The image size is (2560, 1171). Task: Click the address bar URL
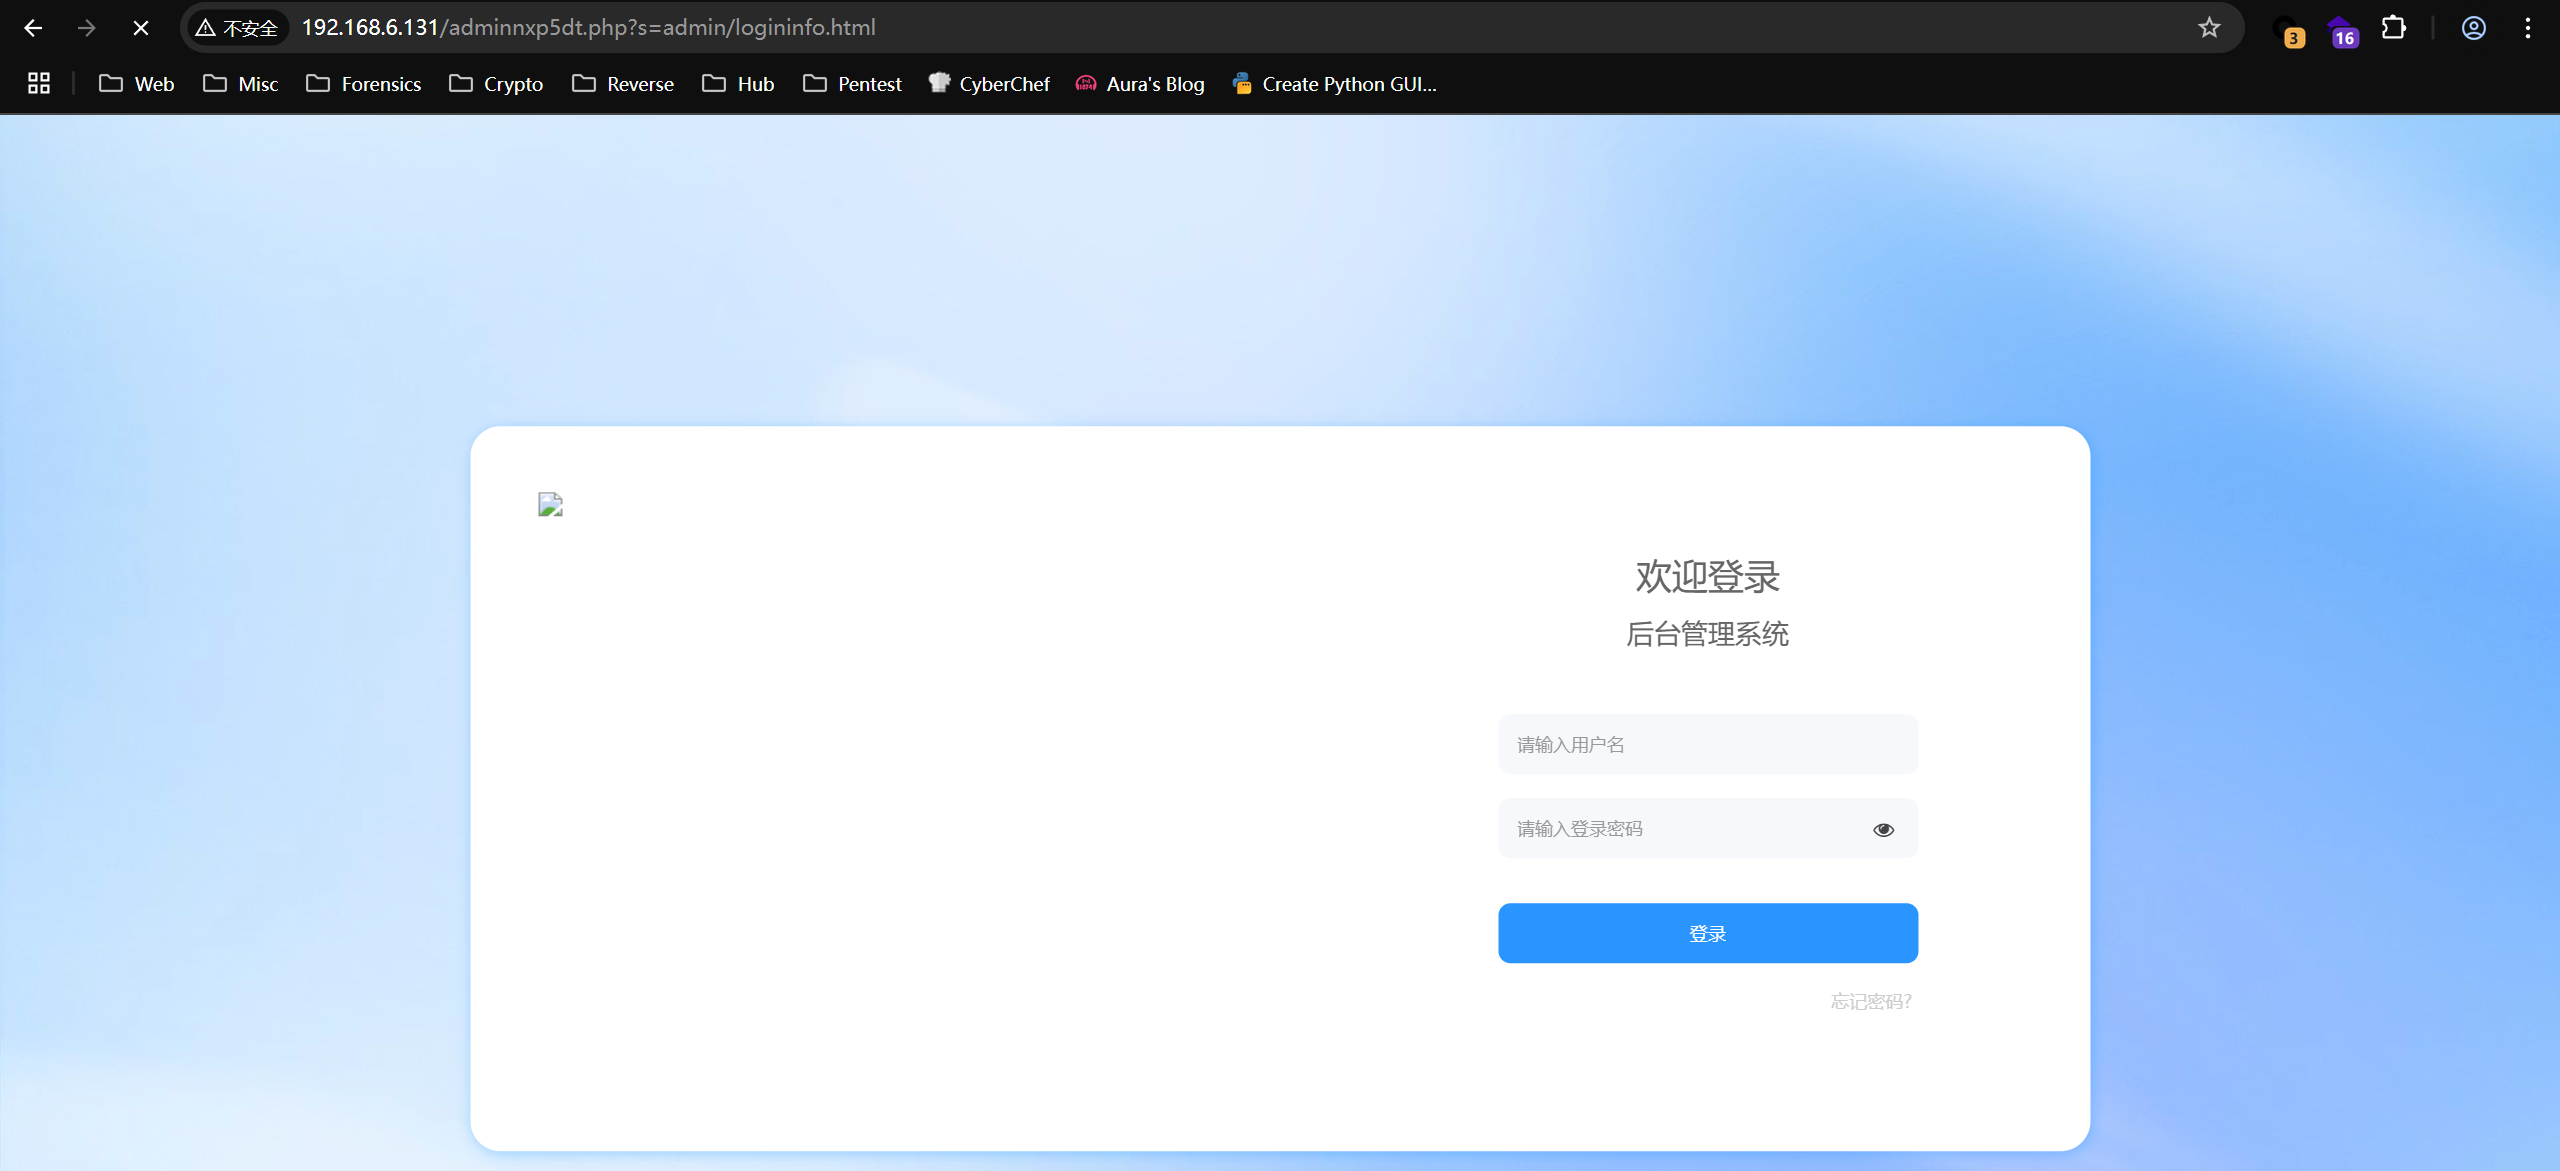(589, 28)
